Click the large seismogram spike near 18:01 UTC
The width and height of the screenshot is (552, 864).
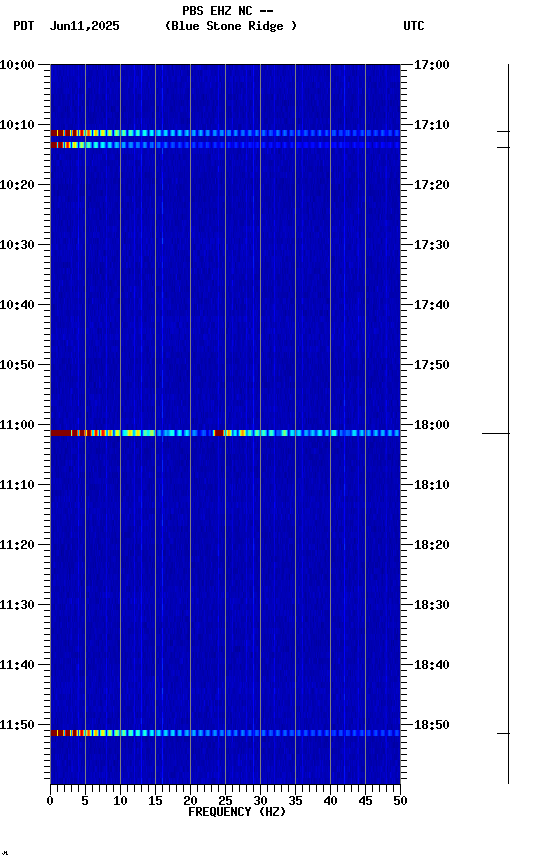[496, 434]
